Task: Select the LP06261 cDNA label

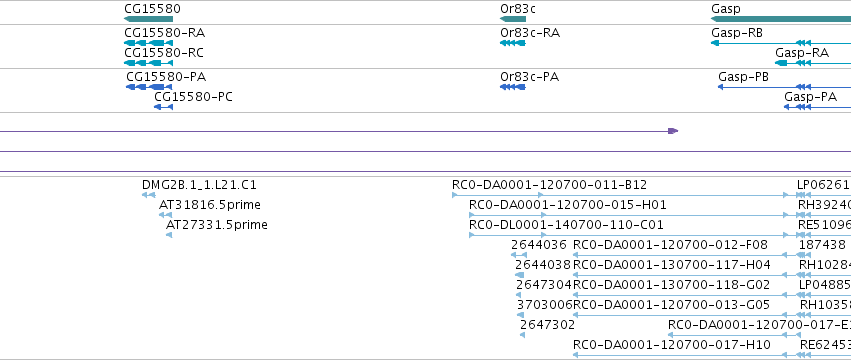Action: [823, 185]
